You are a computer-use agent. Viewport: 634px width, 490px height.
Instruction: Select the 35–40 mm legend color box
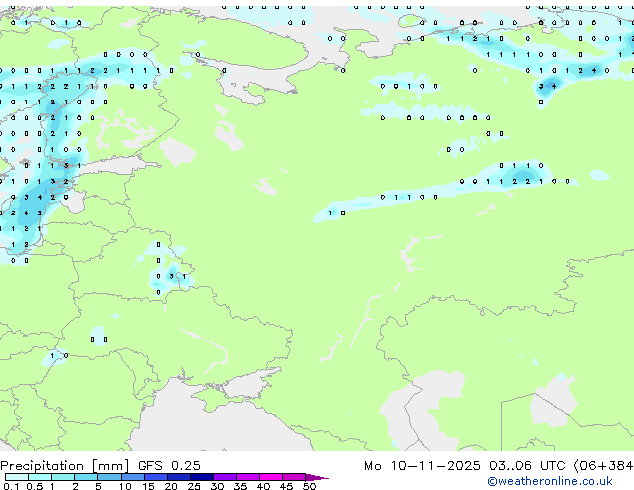tap(247, 477)
